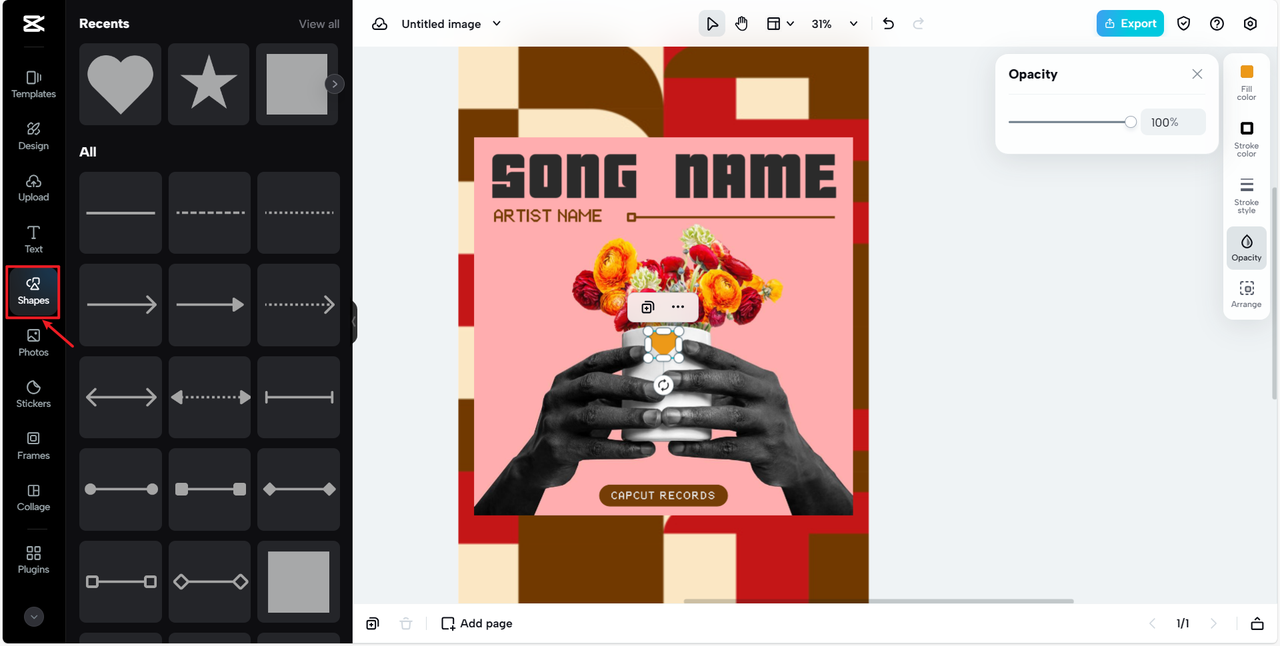Open the canvas layout dropdown
This screenshot has width=1280, height=646.
(x=780, y=24)
